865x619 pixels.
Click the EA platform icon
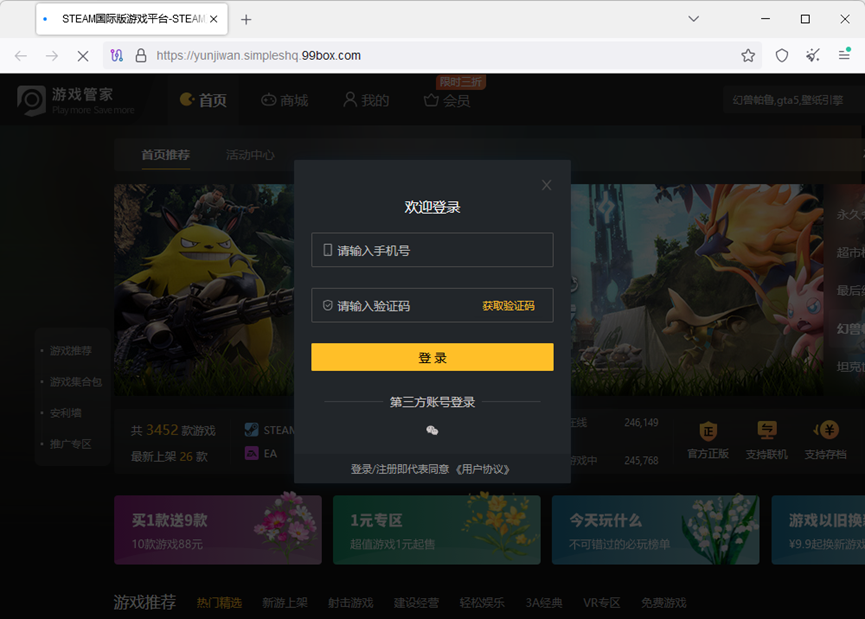pyautogui.click(x=252, y=453)
